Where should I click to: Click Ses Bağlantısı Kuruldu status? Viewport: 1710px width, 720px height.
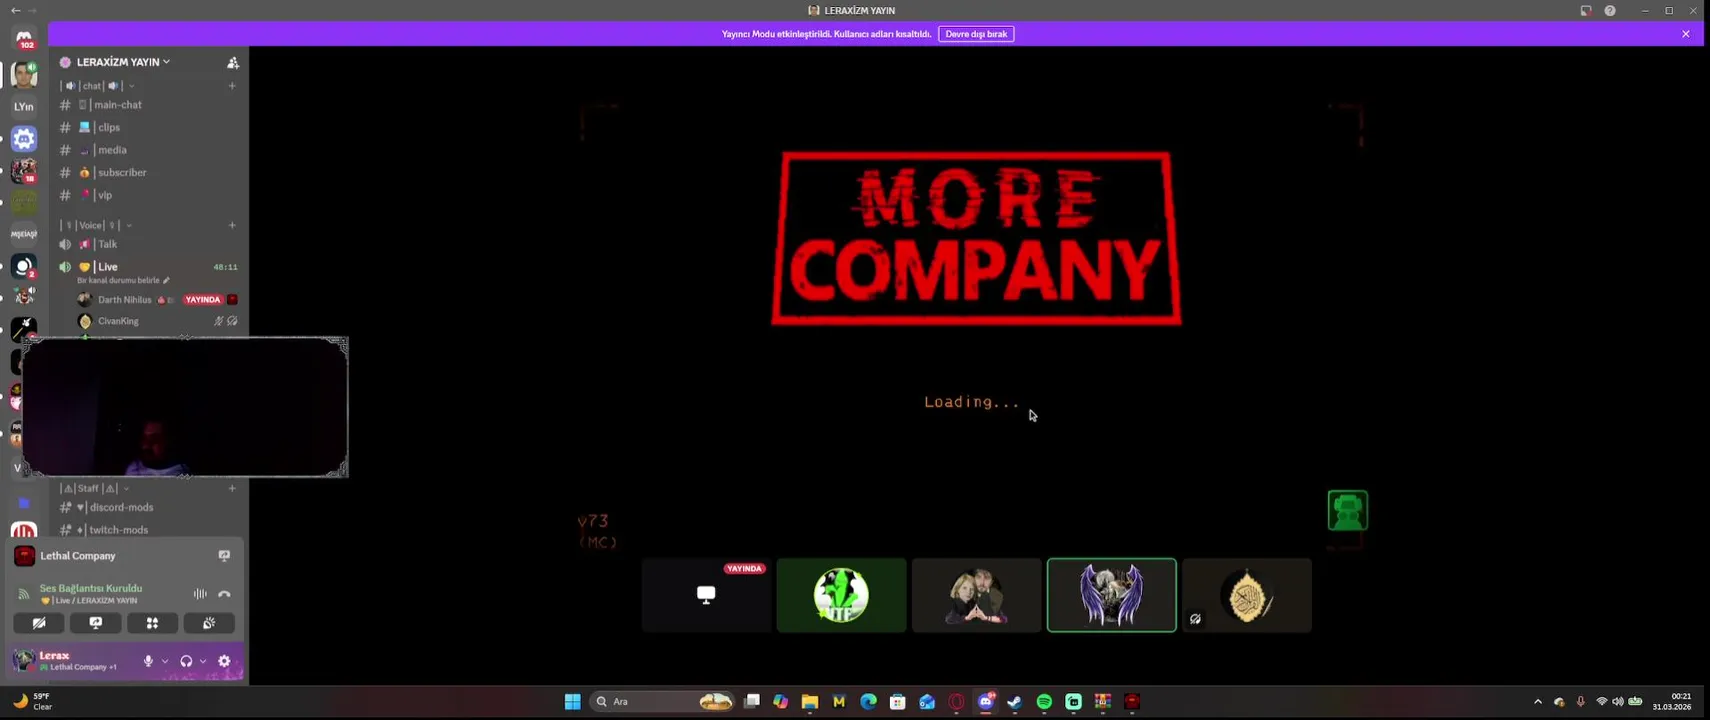91,588
